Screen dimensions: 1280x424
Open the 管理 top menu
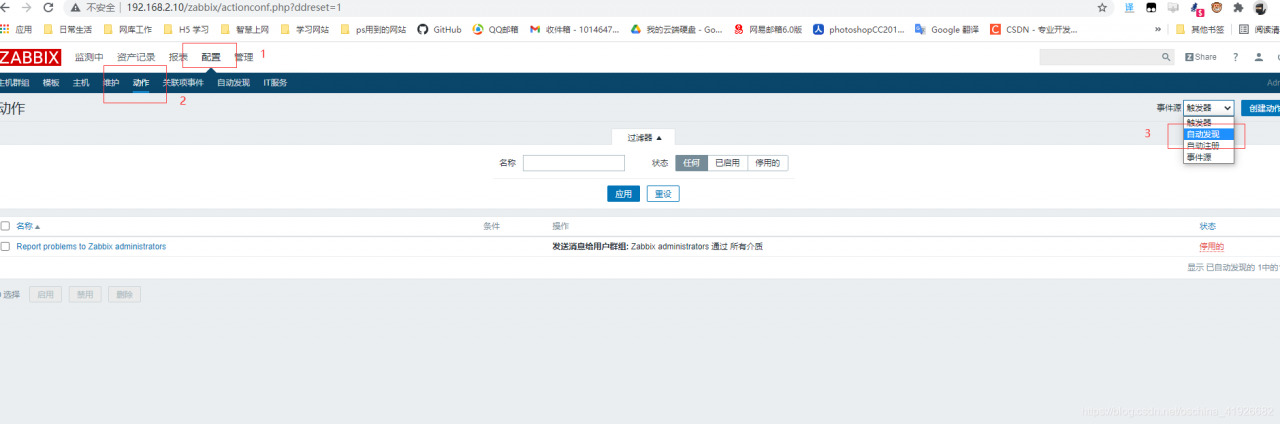pyautogui.click(x=244, y=57)
